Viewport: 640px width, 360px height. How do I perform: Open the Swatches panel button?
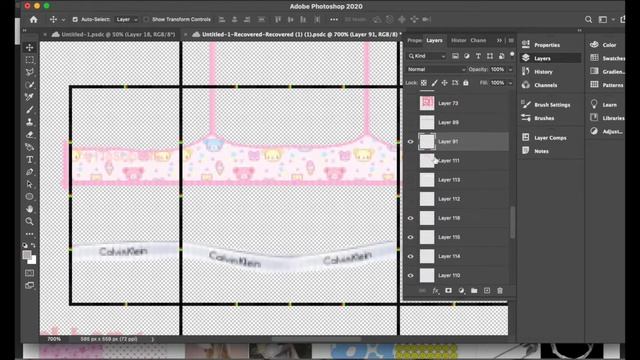(607, 58)
